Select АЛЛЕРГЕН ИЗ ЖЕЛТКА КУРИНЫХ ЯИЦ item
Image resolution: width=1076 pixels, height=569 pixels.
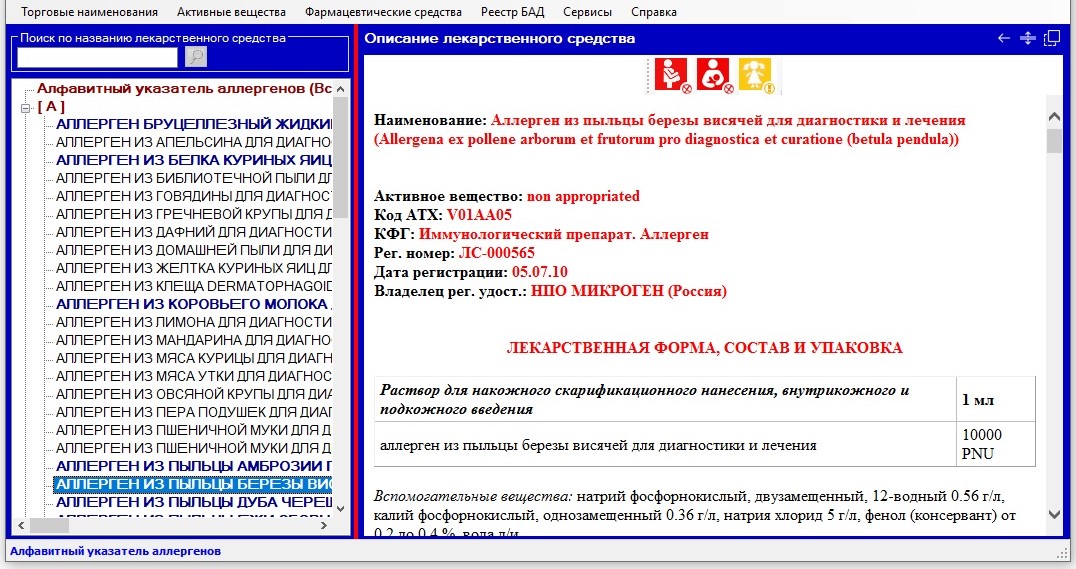[x=194, y=268]
